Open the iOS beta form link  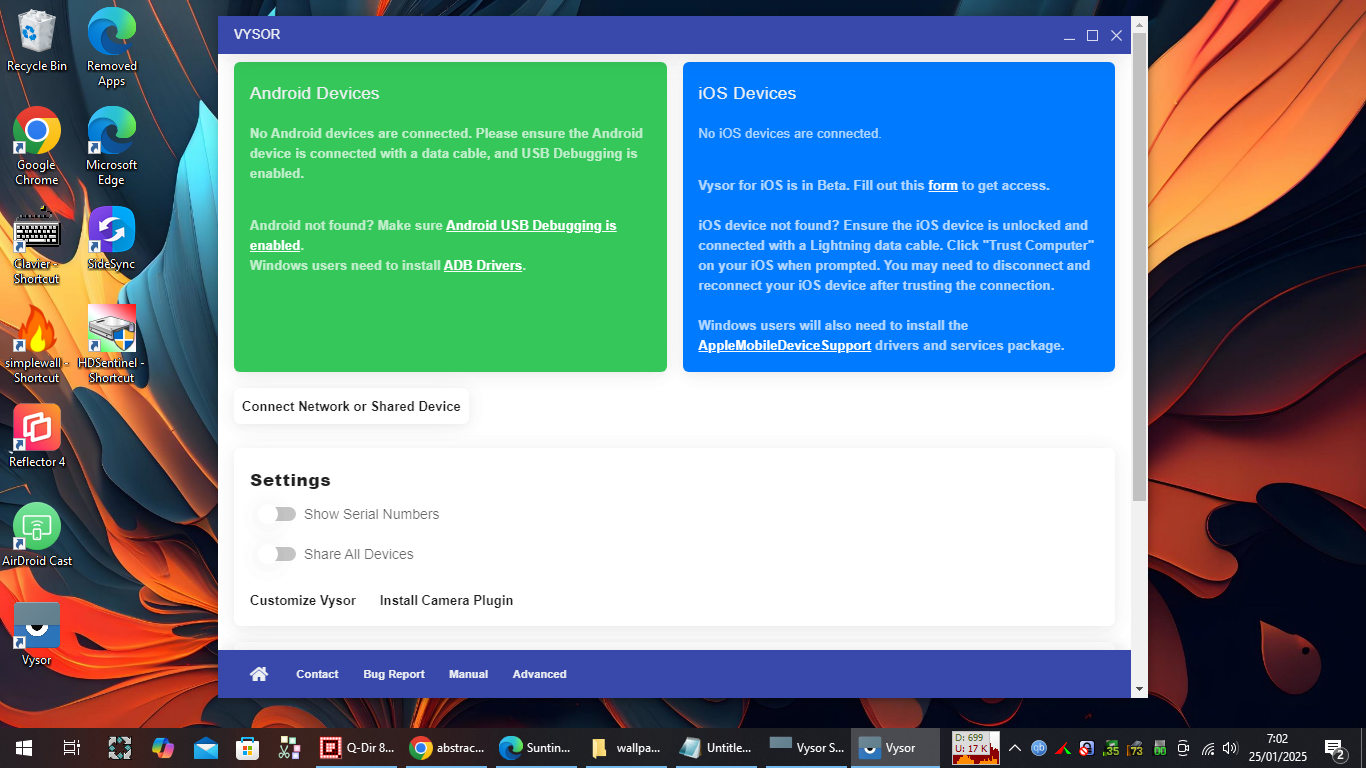click(x=943, y=185)
